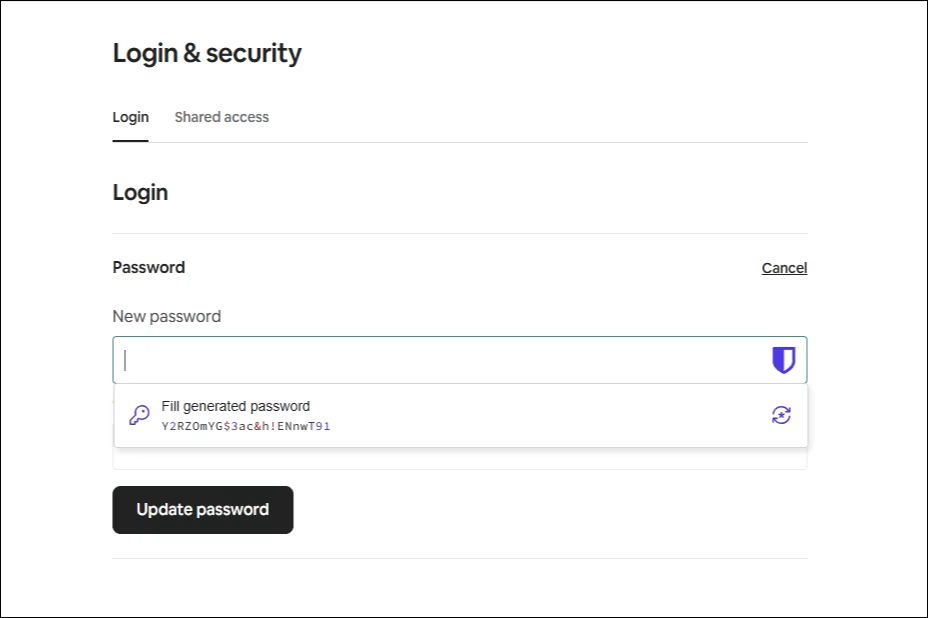Click inside the New password input field
This screenshot has height=618, width=928.
pos(400,359)
